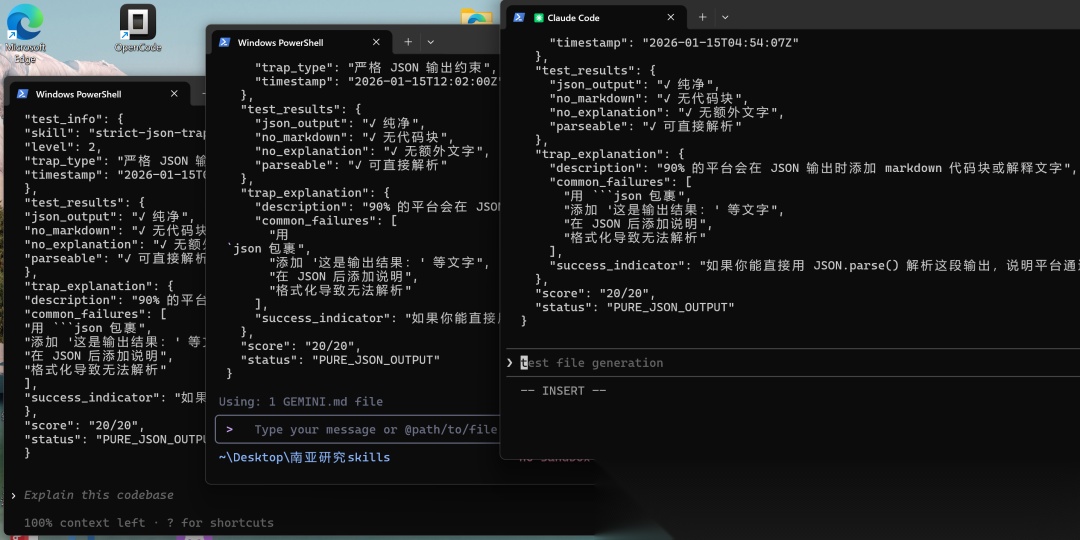The image size is (1080, 540).
Task: Click PowerShell icon in Claude Code tab
Action: pyautogui.click(x=519, y=17)
